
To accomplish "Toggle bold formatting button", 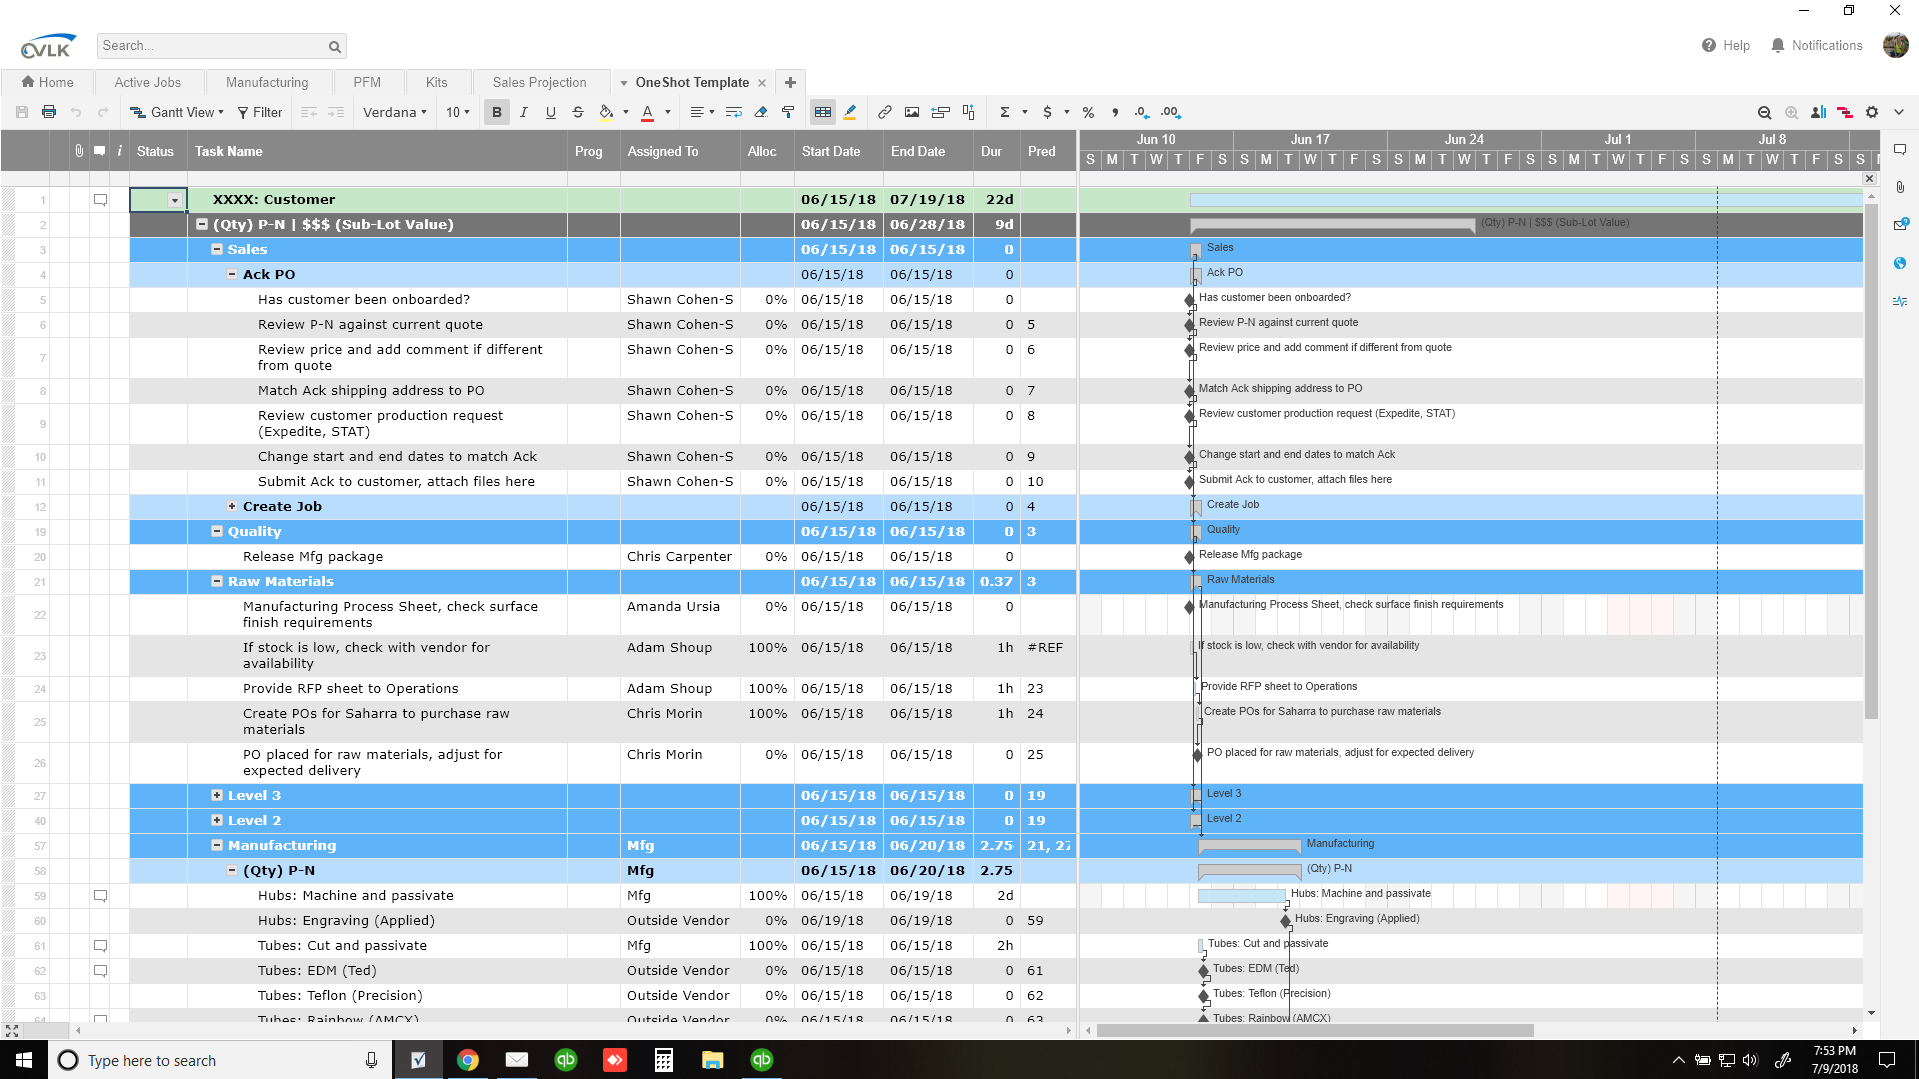I will (496, 112).
